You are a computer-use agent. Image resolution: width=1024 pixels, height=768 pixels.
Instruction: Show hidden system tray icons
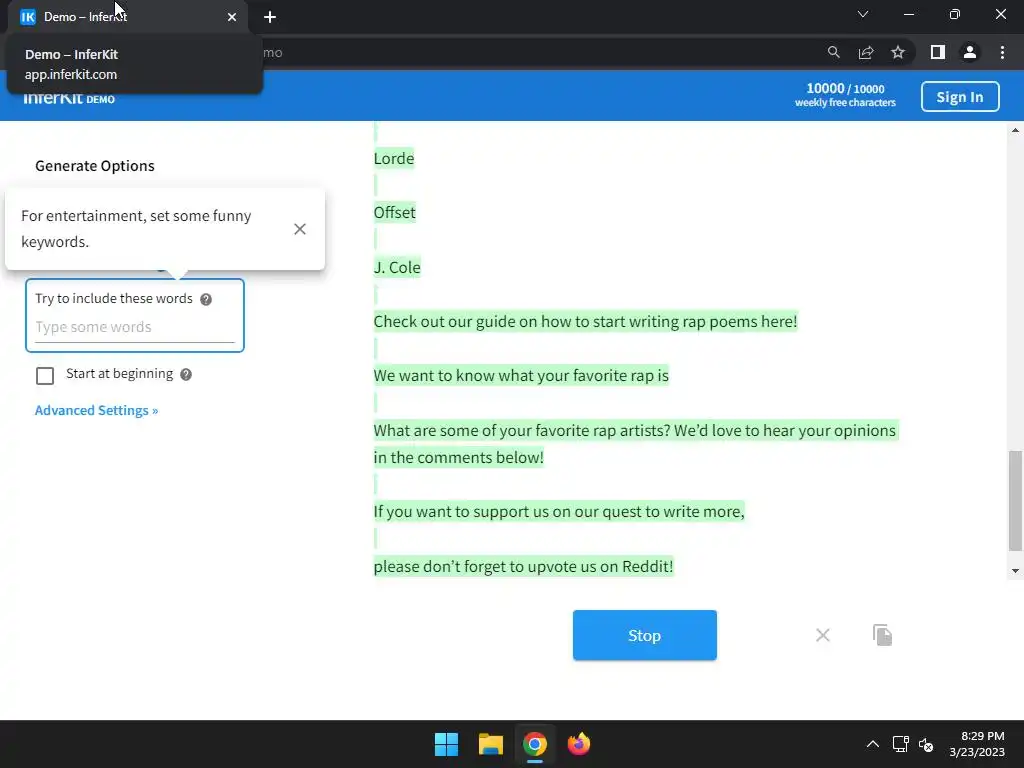coord(872,744)
